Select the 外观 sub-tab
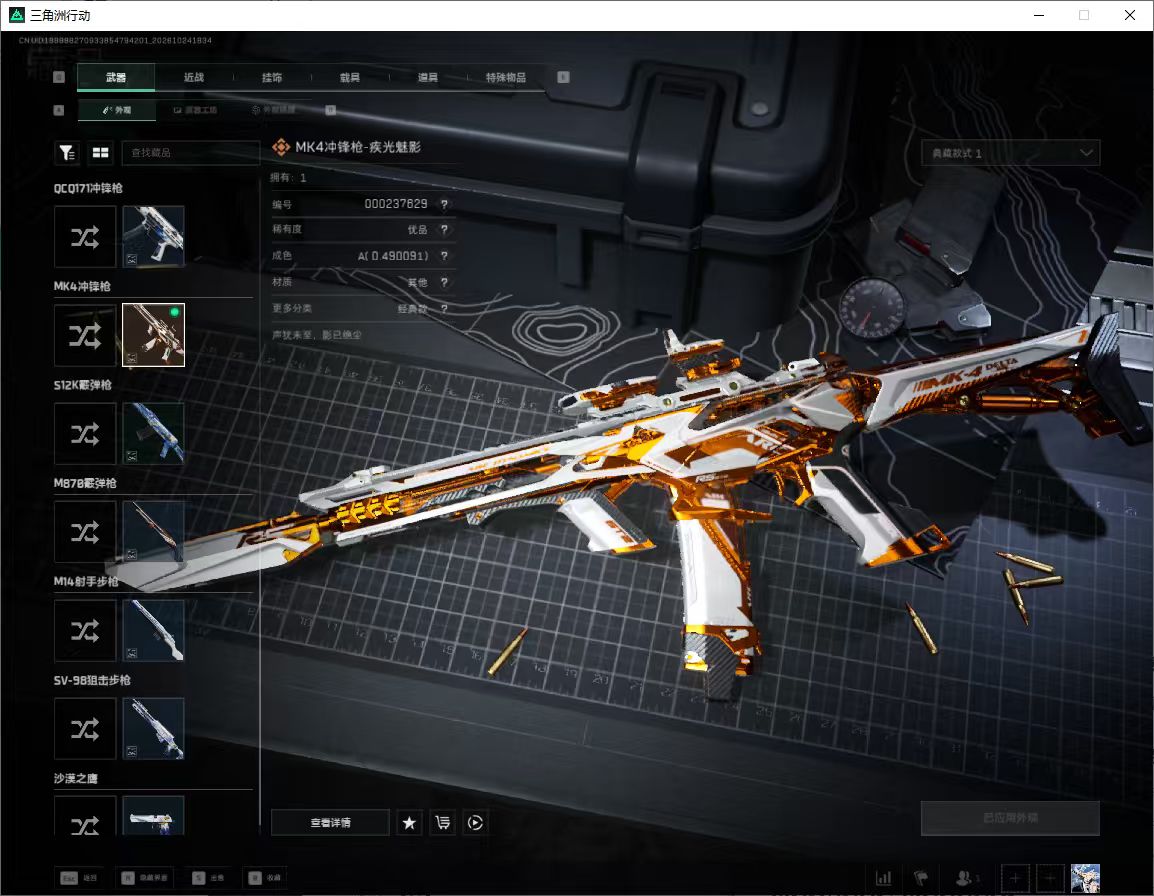The image size is (1154, 896). (116, 110)
